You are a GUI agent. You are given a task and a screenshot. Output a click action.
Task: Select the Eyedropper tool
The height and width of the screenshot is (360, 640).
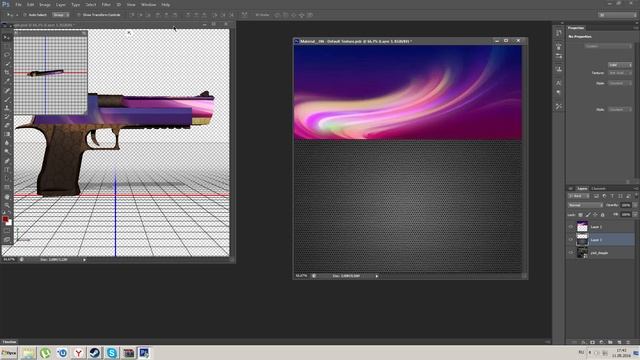(x=7, y=81)
